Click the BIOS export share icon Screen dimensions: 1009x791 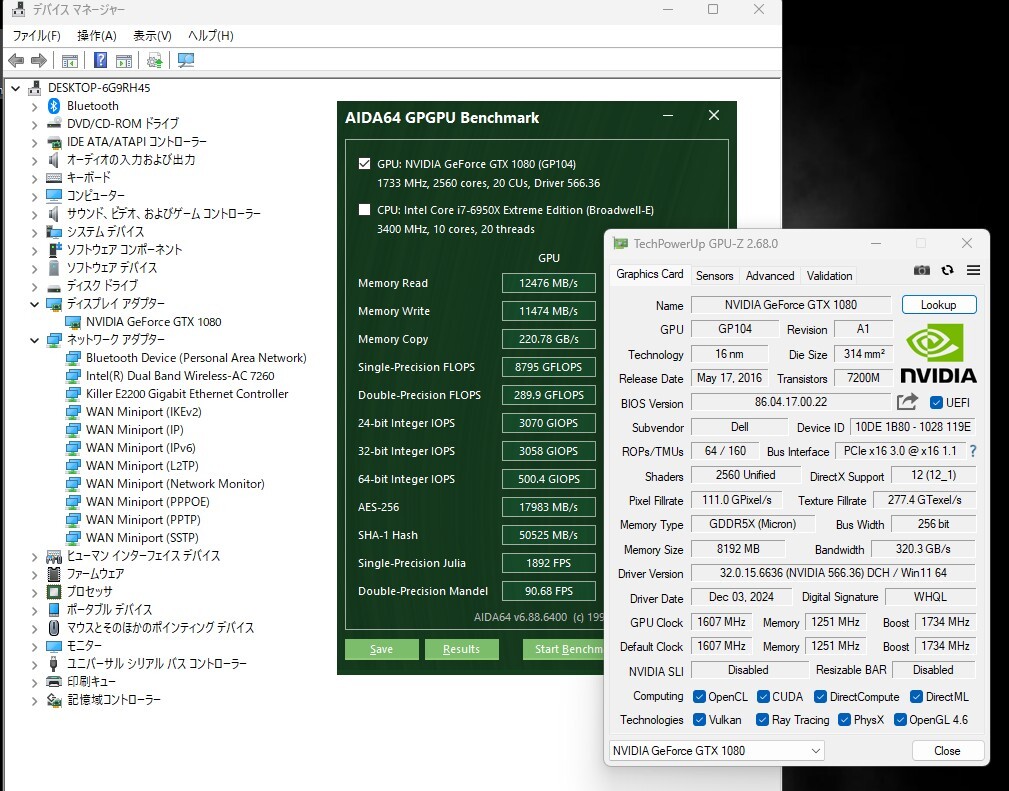pyautogui.click(x=907, y=402)
